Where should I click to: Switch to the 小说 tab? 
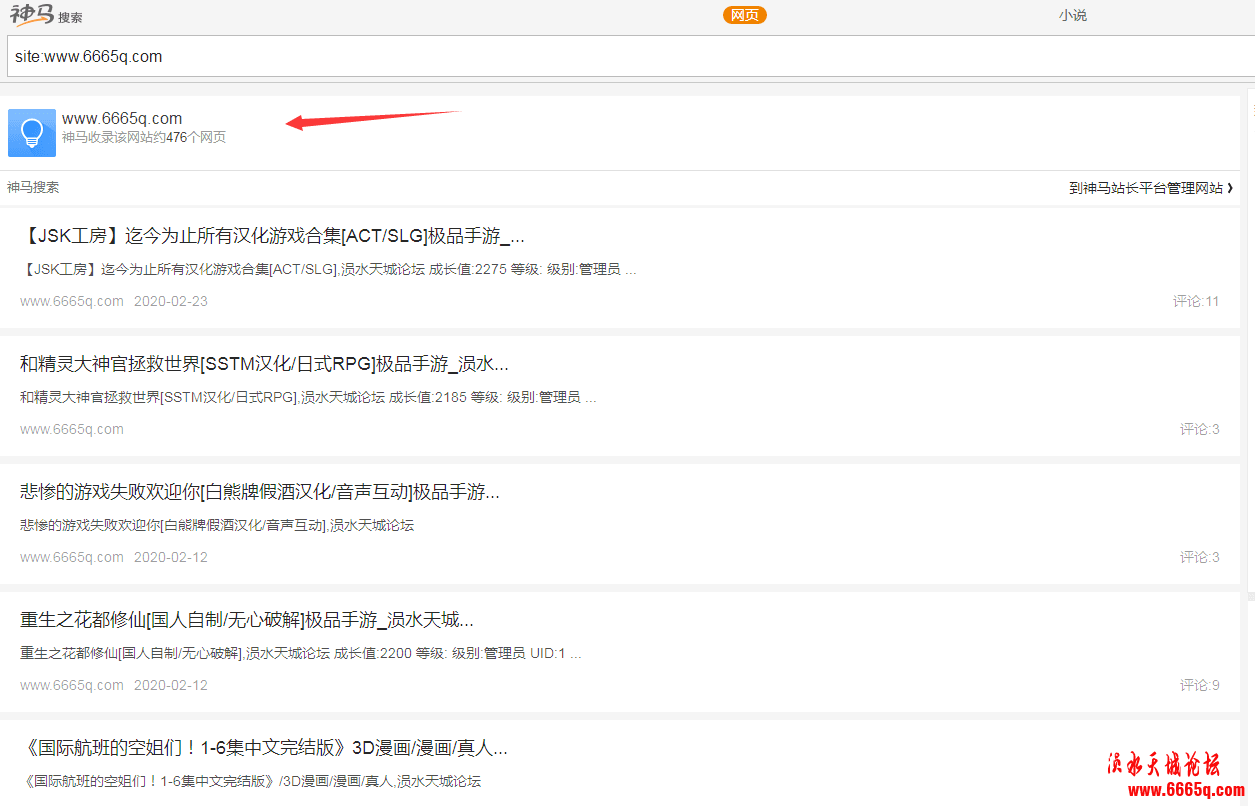click(x=1073, y=15)
